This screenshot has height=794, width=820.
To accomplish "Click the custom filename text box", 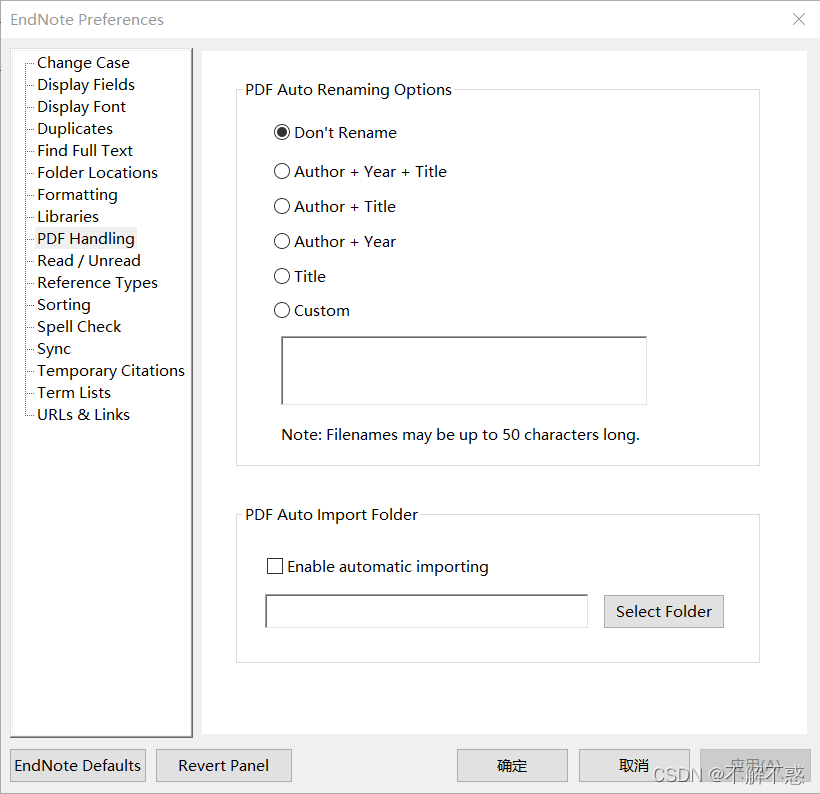I will click(464, 371).
